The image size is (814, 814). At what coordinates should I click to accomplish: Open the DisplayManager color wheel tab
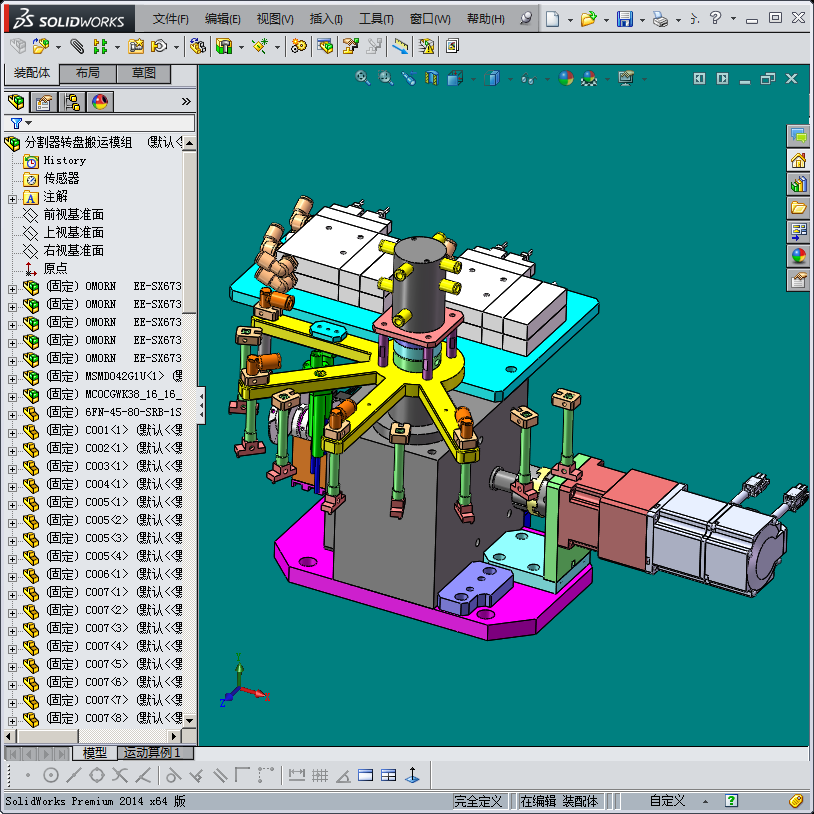pyautogui.click(x=100, y=101)
